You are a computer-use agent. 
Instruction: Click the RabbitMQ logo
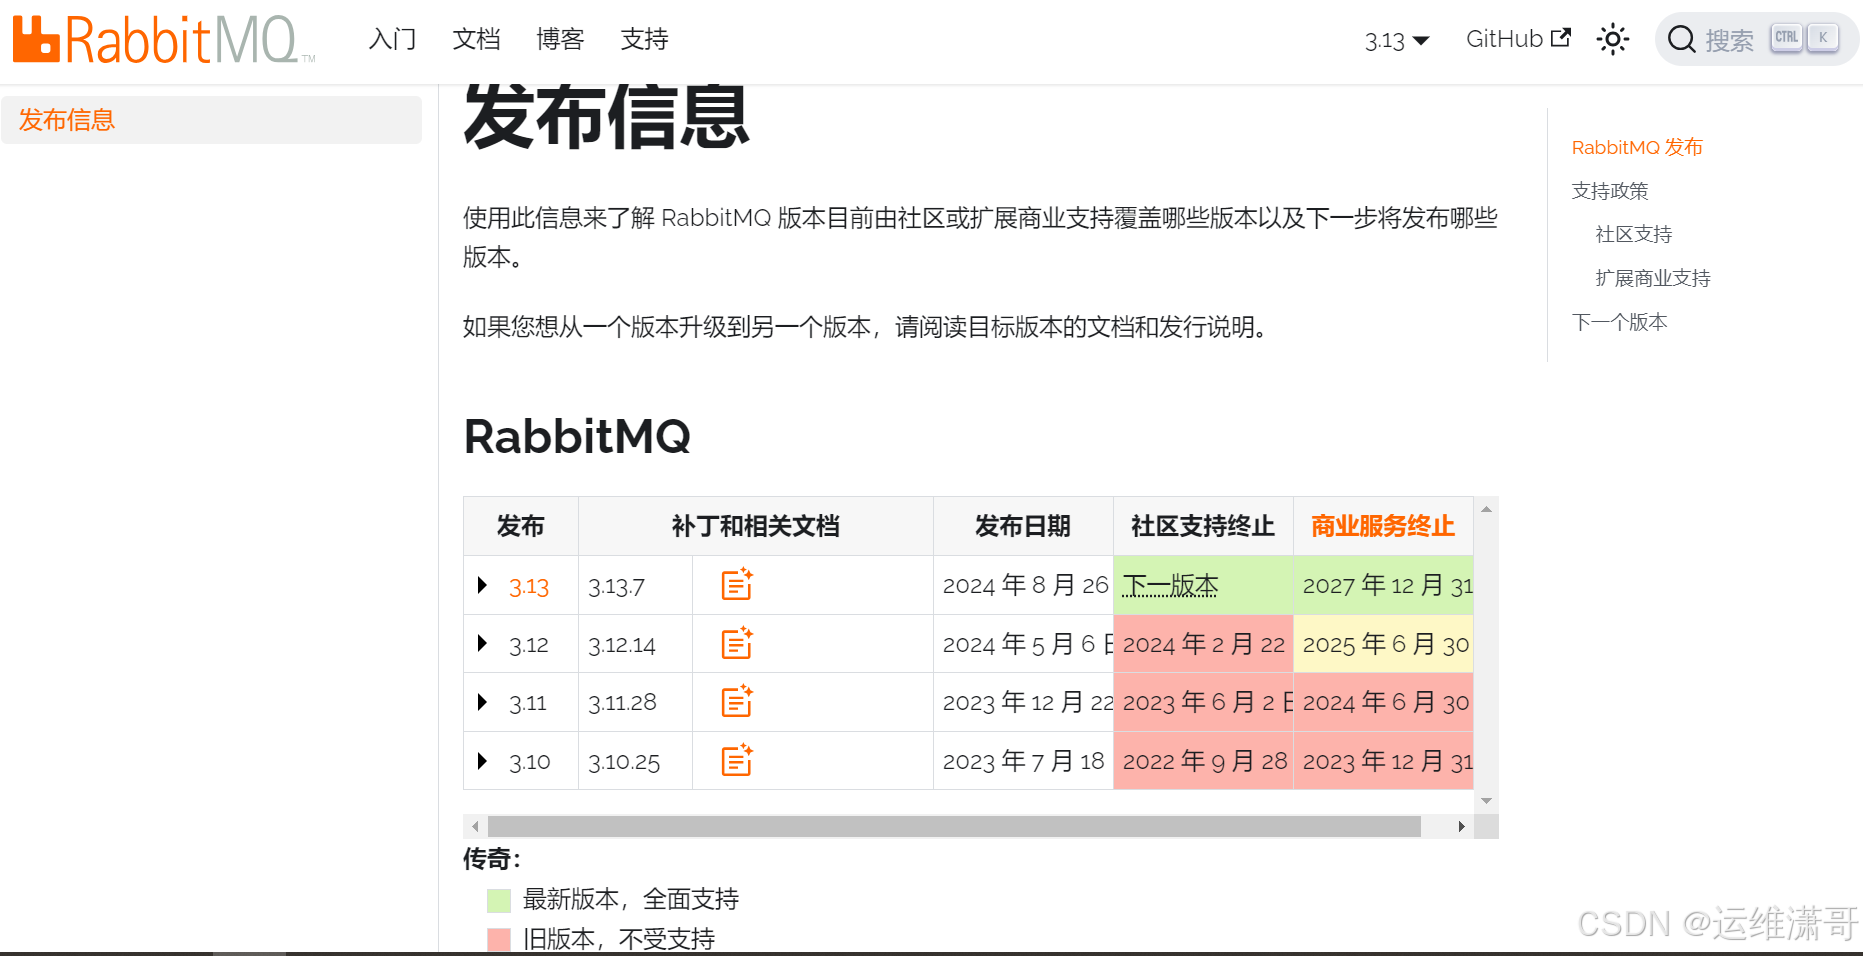click(164, 39)
